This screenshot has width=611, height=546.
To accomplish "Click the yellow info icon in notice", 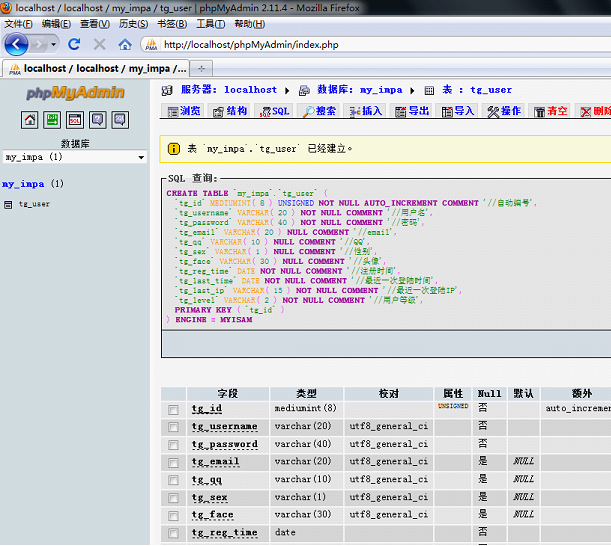I will pyautogui.click(x=174, y=149).
